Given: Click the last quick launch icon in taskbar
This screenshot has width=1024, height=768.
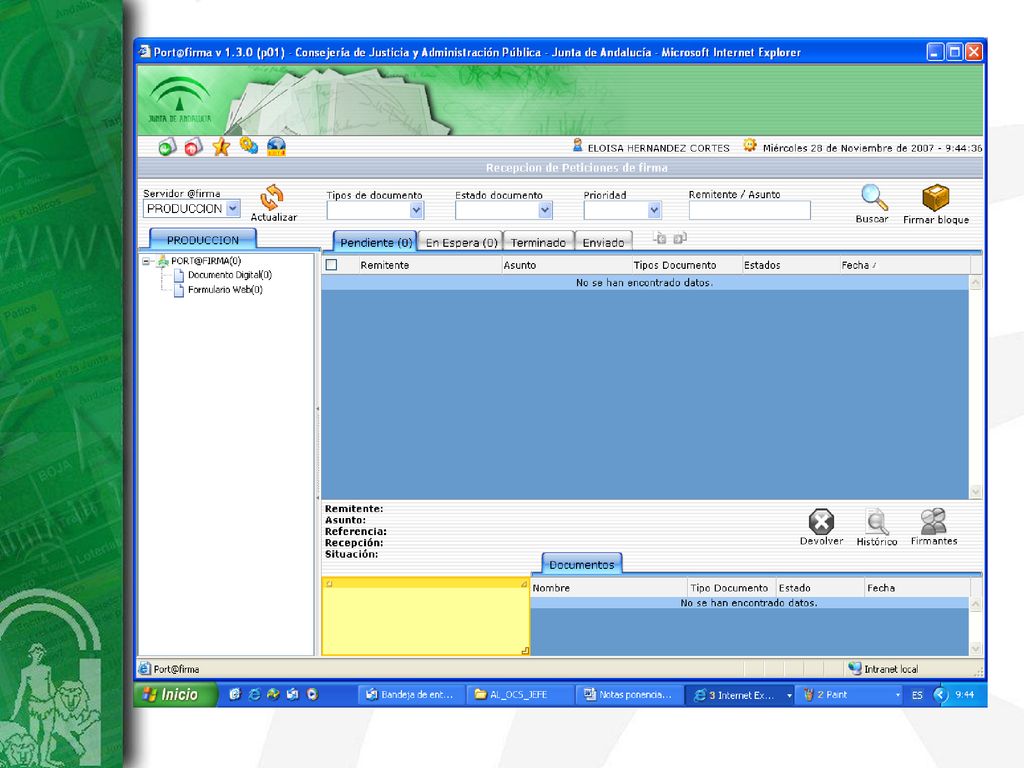Looking at the screenshot, I should (312, 694).
